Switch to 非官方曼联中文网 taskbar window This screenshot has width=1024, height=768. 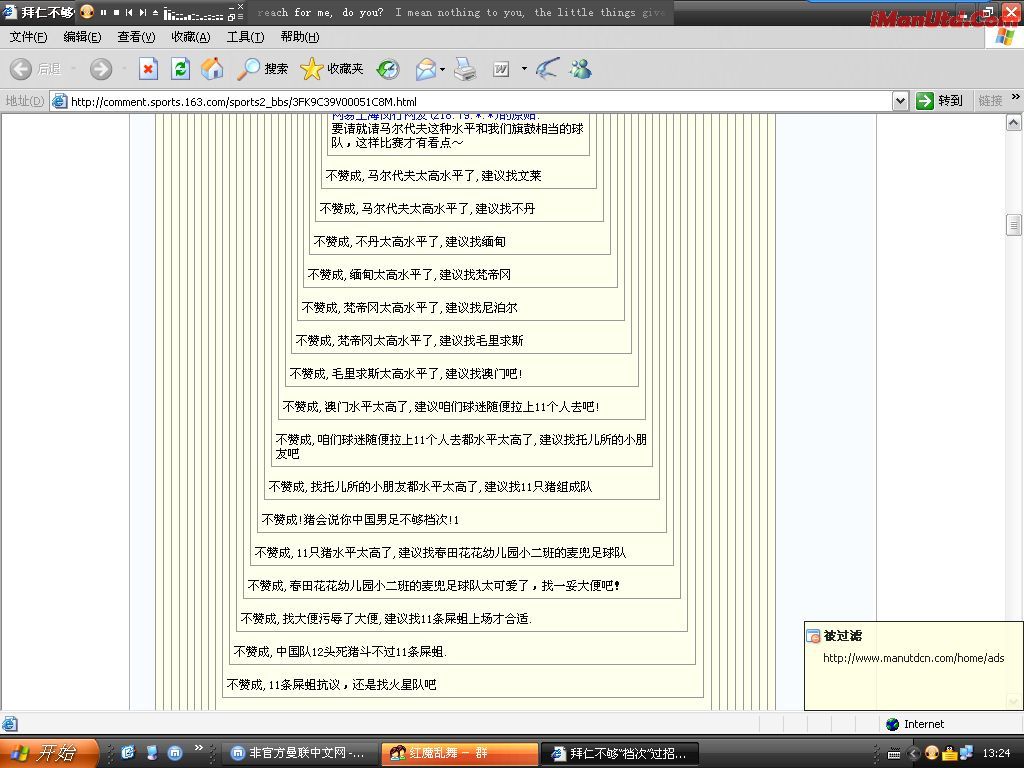click(x=298, y=753)
